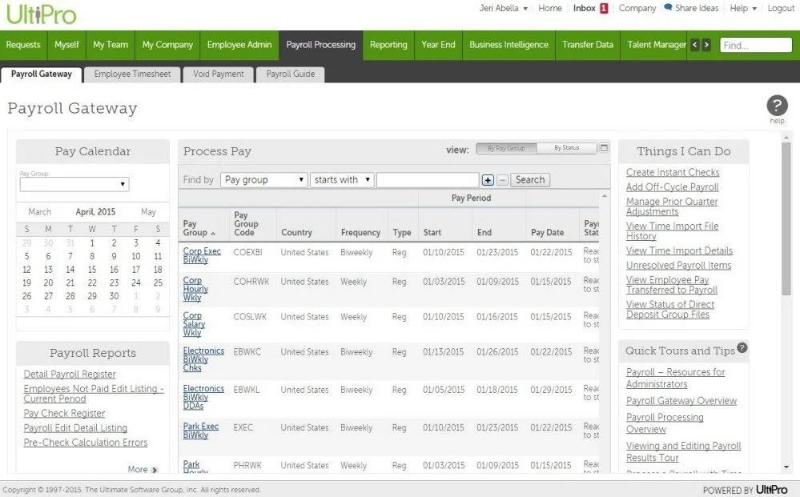Screen dimensions: 800x497
Task: Open the Year End menu
Action: tap(438, 45)
